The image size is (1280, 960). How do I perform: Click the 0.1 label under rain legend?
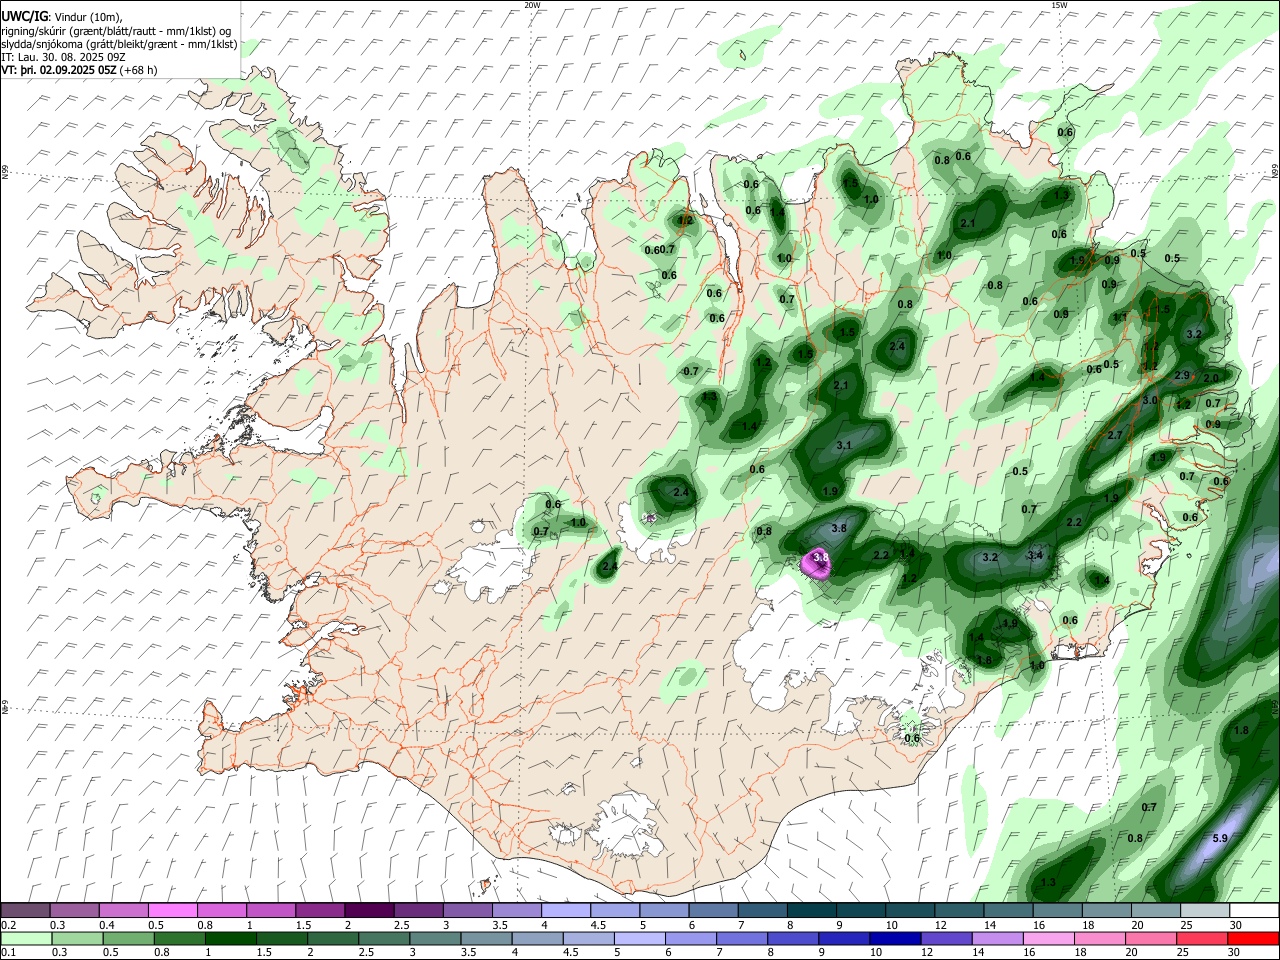tap(8, 953)
